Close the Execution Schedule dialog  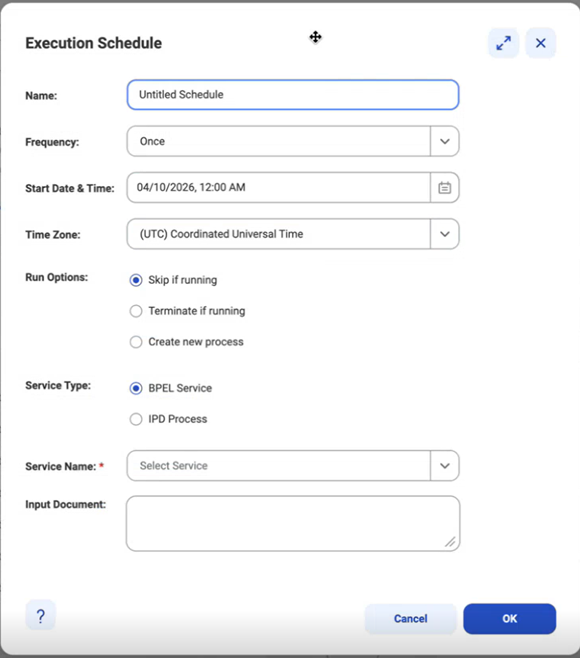pos(541,43)
